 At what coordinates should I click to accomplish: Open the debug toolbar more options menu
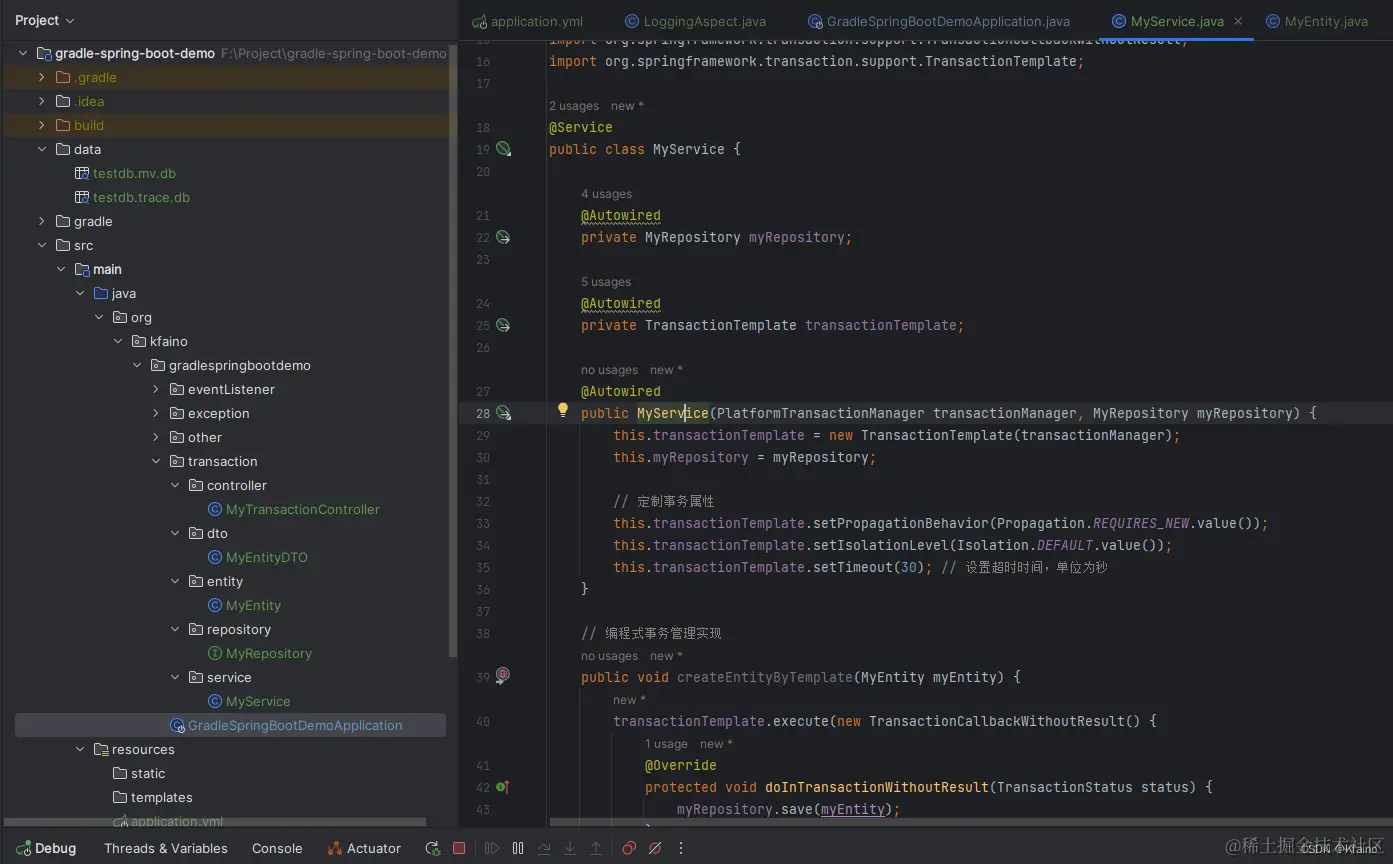pyautogui.click(x=682, y=848)
